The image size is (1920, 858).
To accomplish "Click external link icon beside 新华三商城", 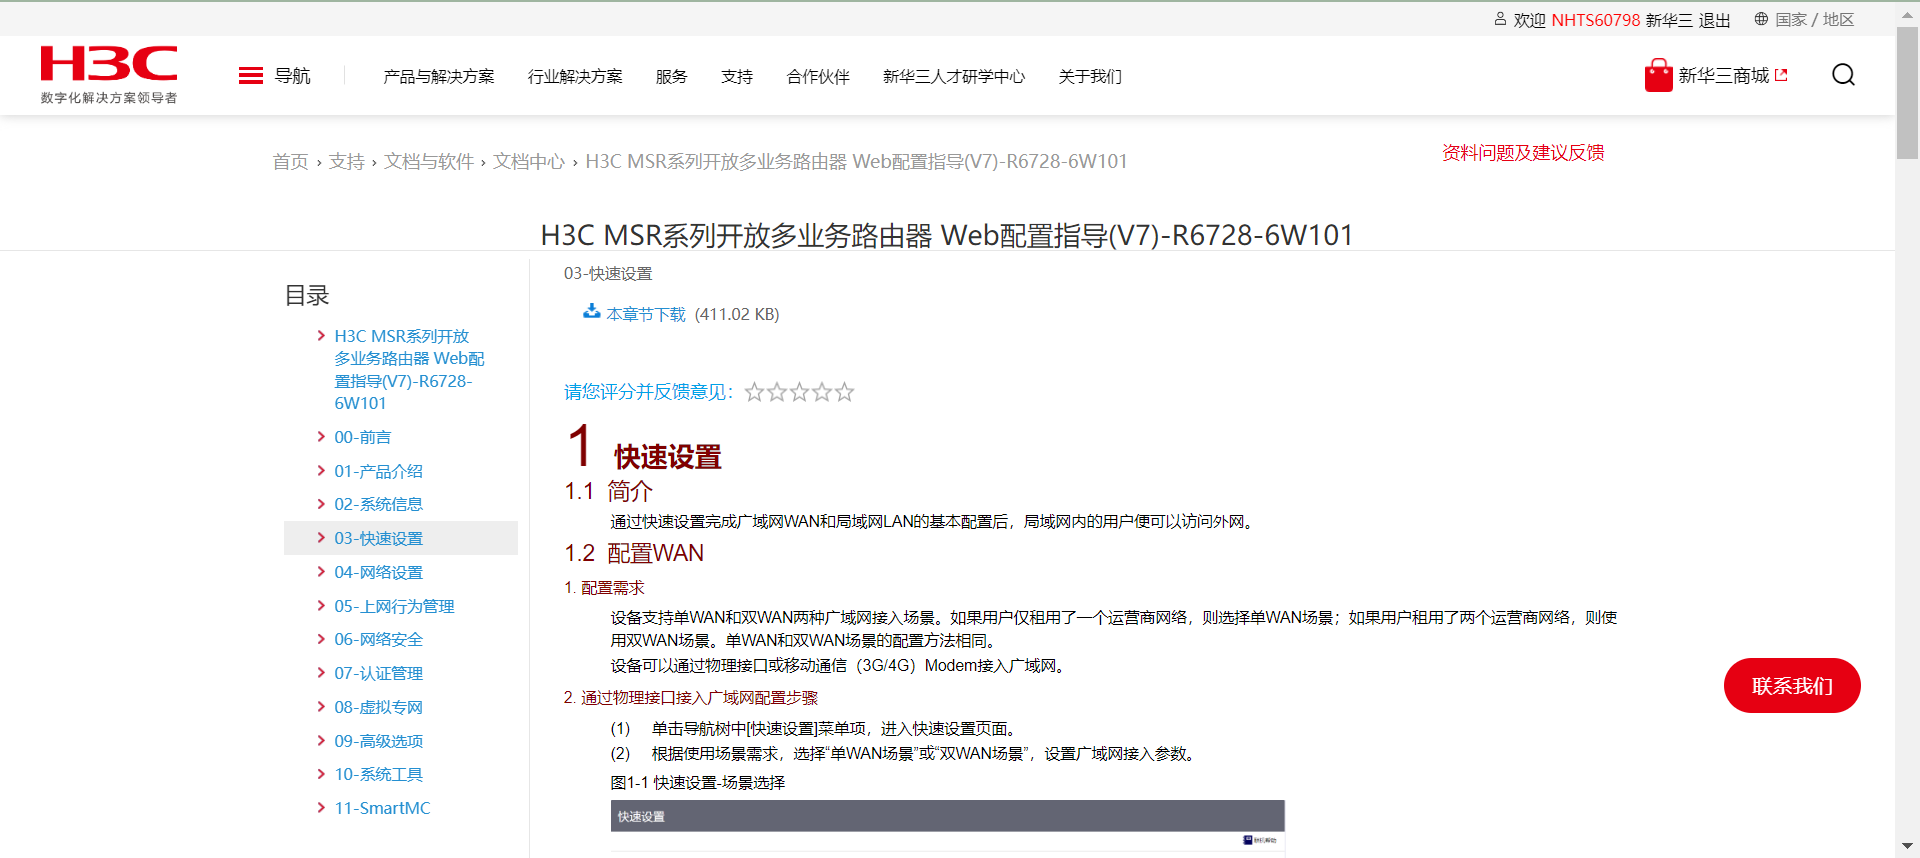I will click(x=1781, y=75).
